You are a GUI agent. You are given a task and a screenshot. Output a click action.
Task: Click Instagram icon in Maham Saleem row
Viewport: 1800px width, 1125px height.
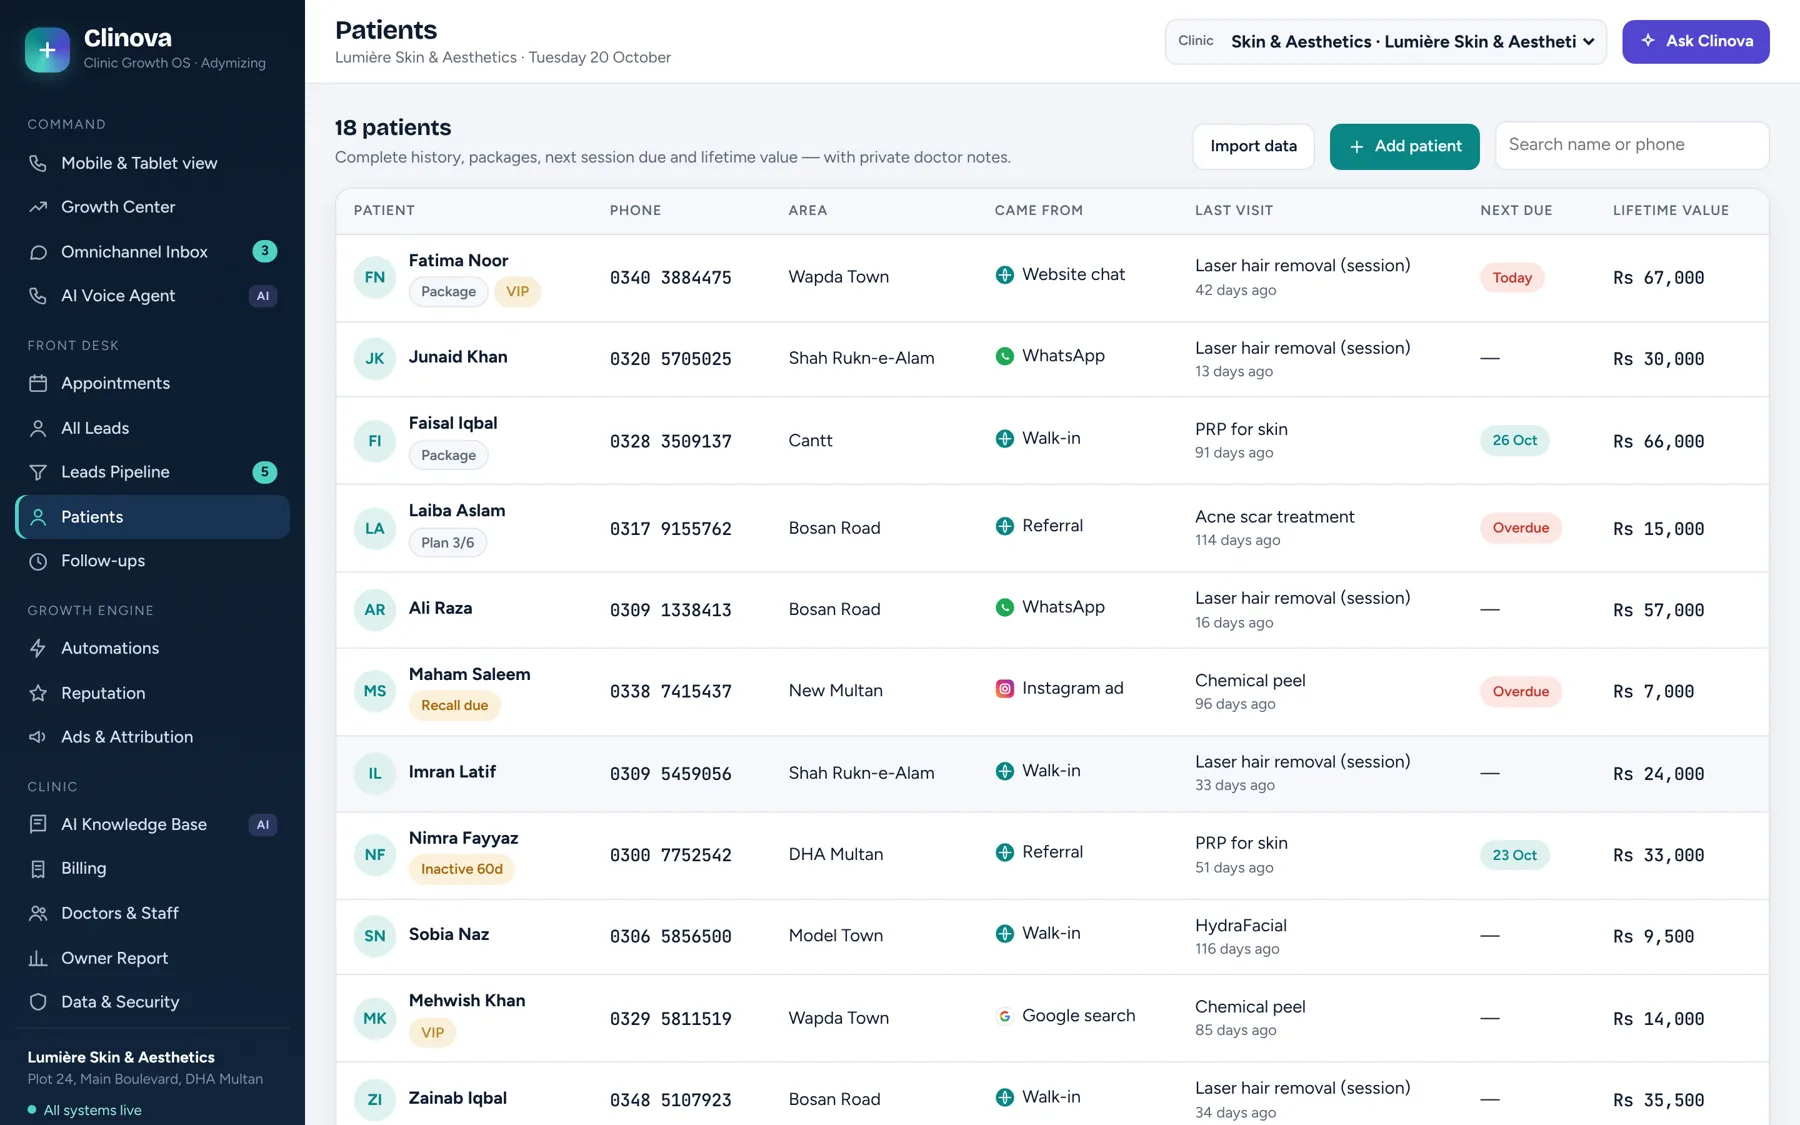tap(1004, 689)
